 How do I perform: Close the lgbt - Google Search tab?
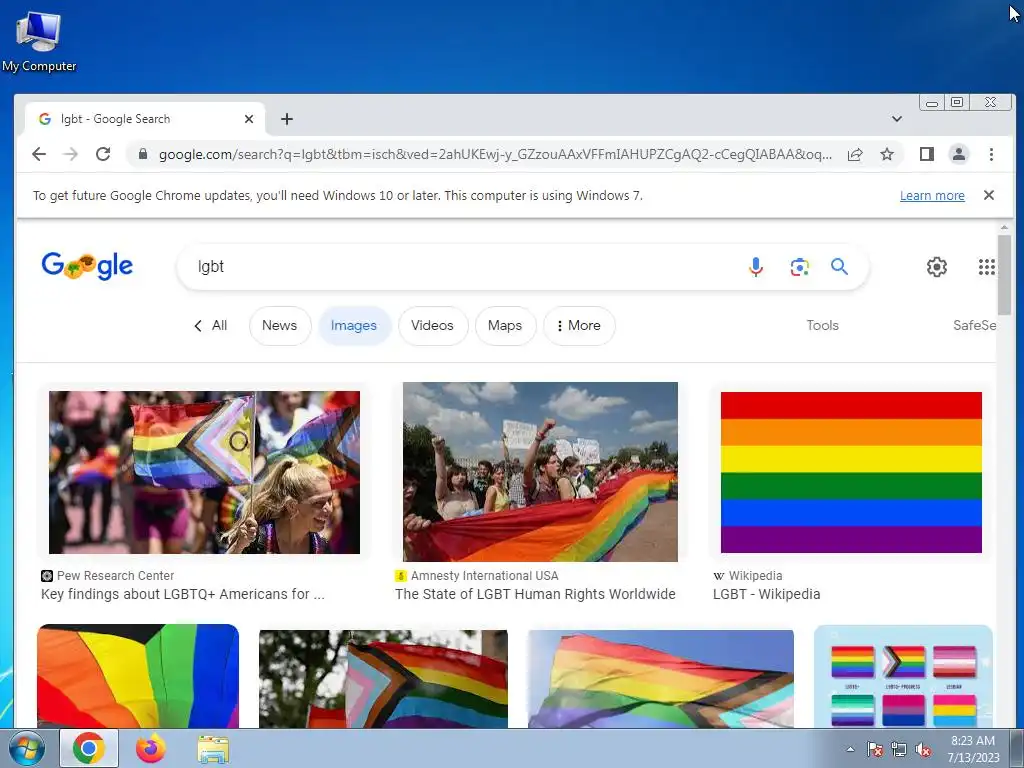tap(249, 119)
